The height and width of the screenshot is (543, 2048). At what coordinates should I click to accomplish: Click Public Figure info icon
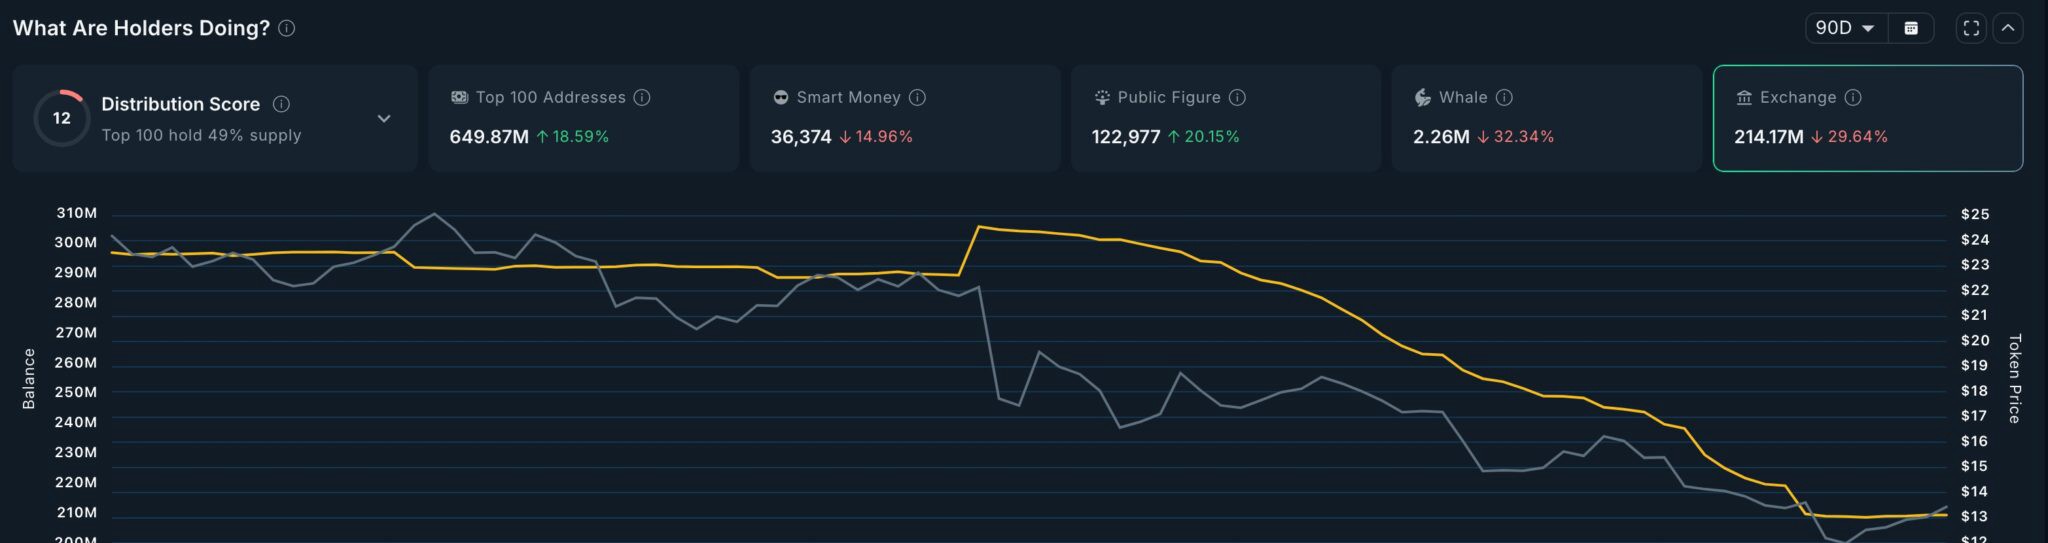click(1237, 97)
